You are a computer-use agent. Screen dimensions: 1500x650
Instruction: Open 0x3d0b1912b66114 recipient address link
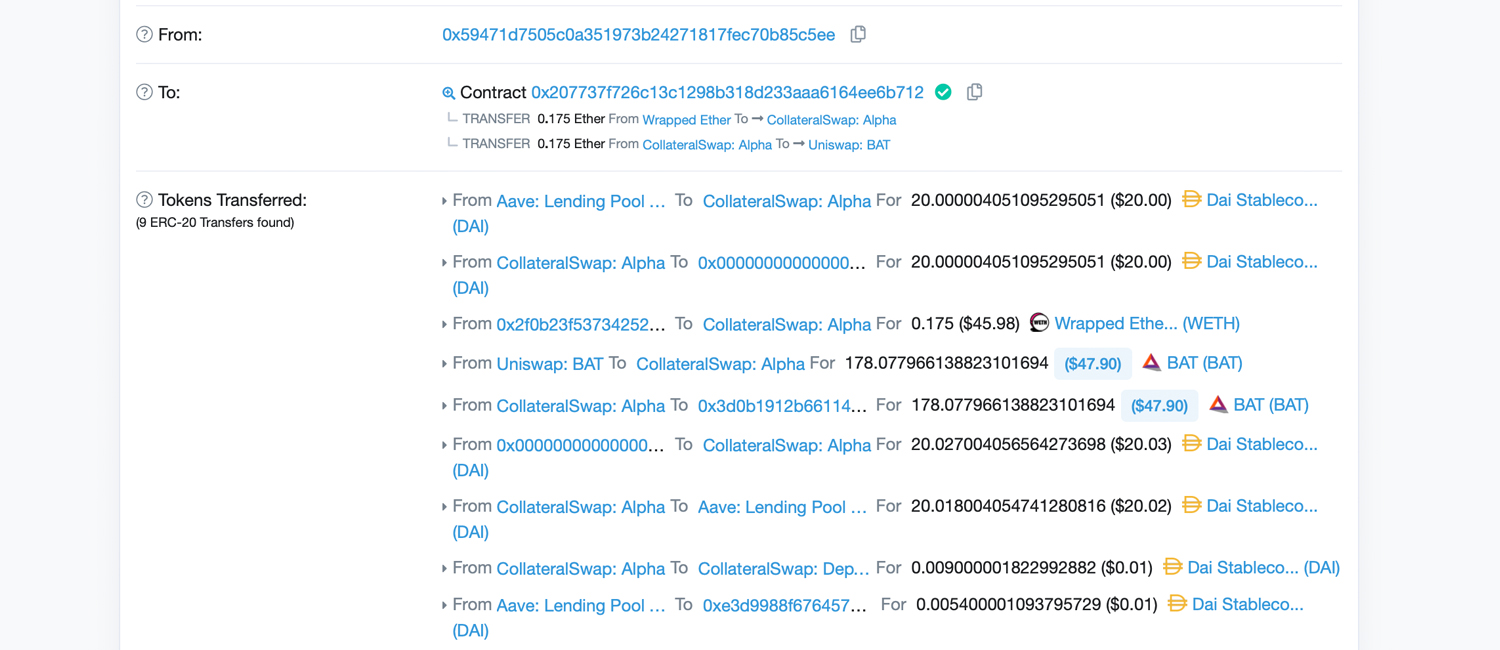point(781,406)
